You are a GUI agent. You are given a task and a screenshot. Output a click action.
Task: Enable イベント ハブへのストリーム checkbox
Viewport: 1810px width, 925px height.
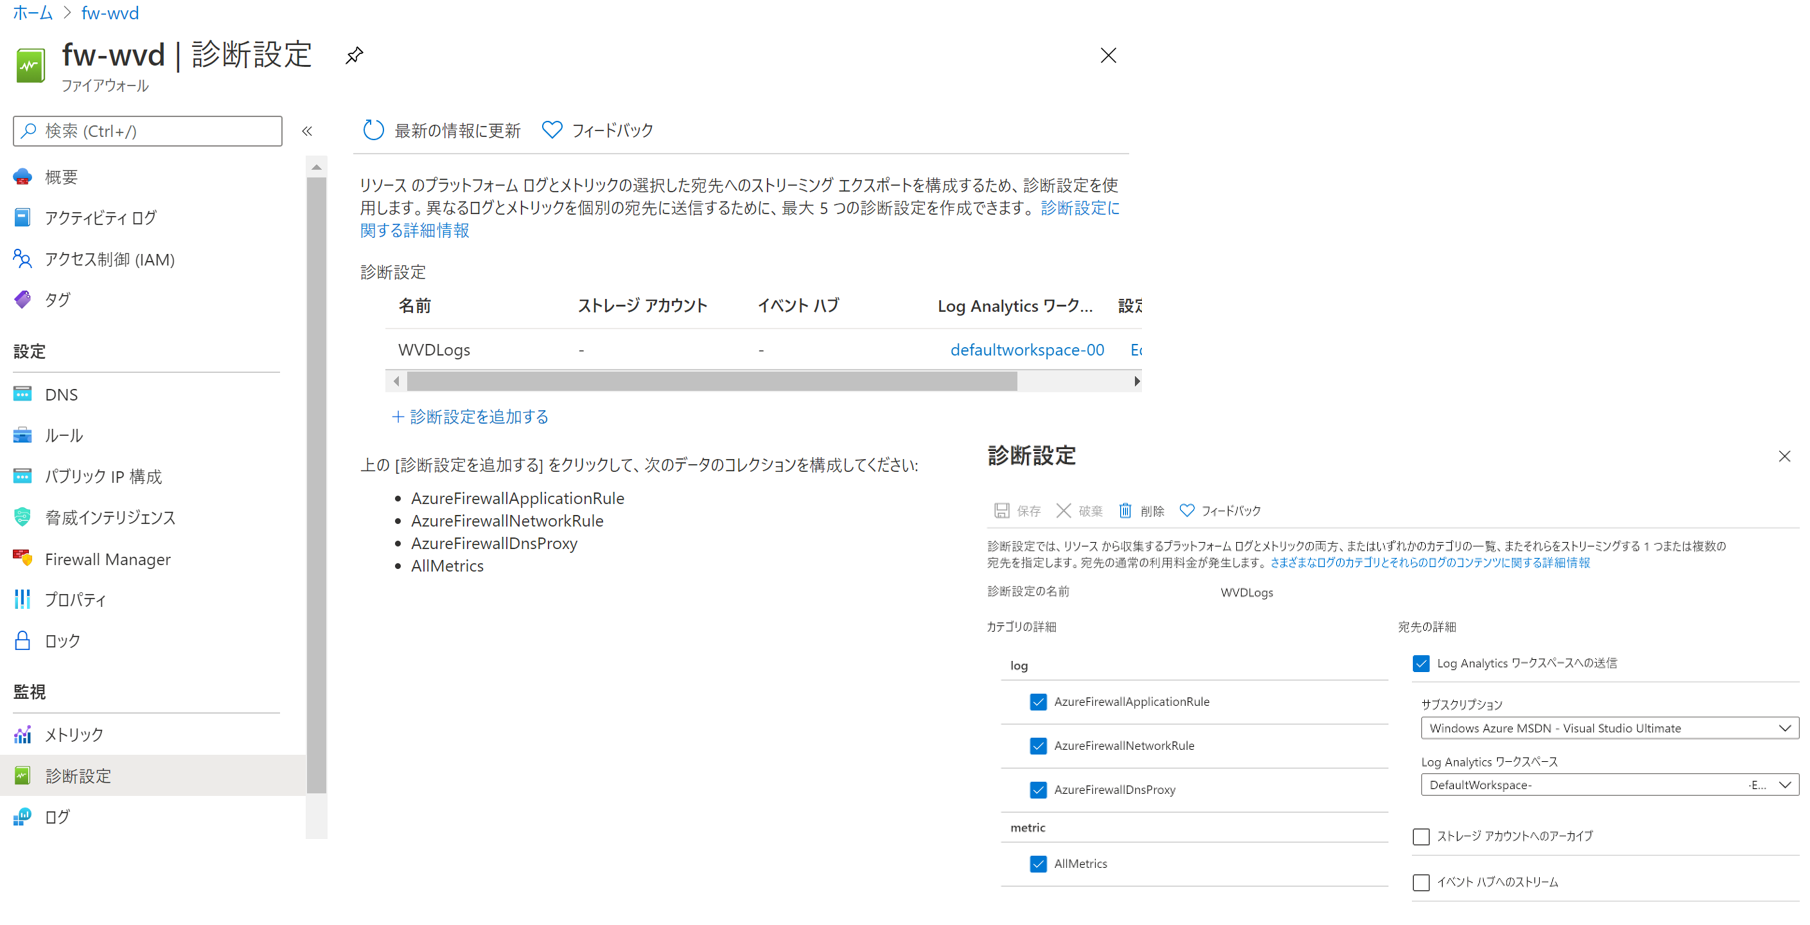click(1421, 882)
